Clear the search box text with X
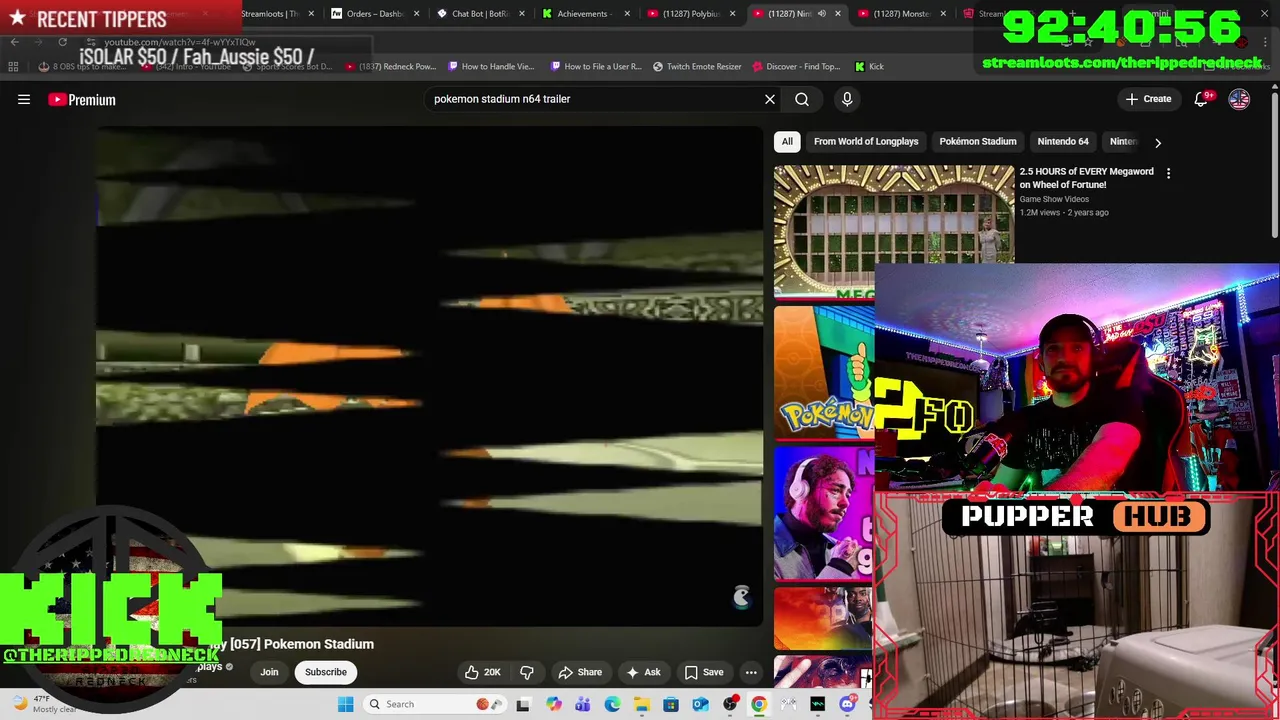This screenshot has height=720, width=1280. click(x=770, y=99)
